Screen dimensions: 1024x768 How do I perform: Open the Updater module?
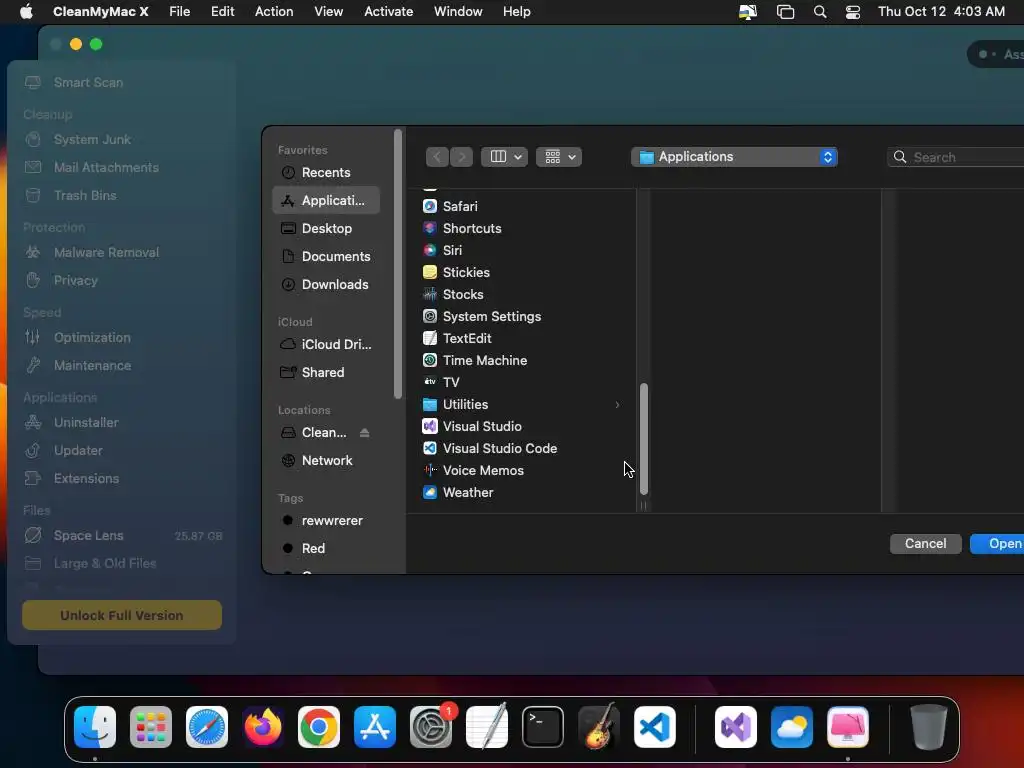[x=121, y=451]
